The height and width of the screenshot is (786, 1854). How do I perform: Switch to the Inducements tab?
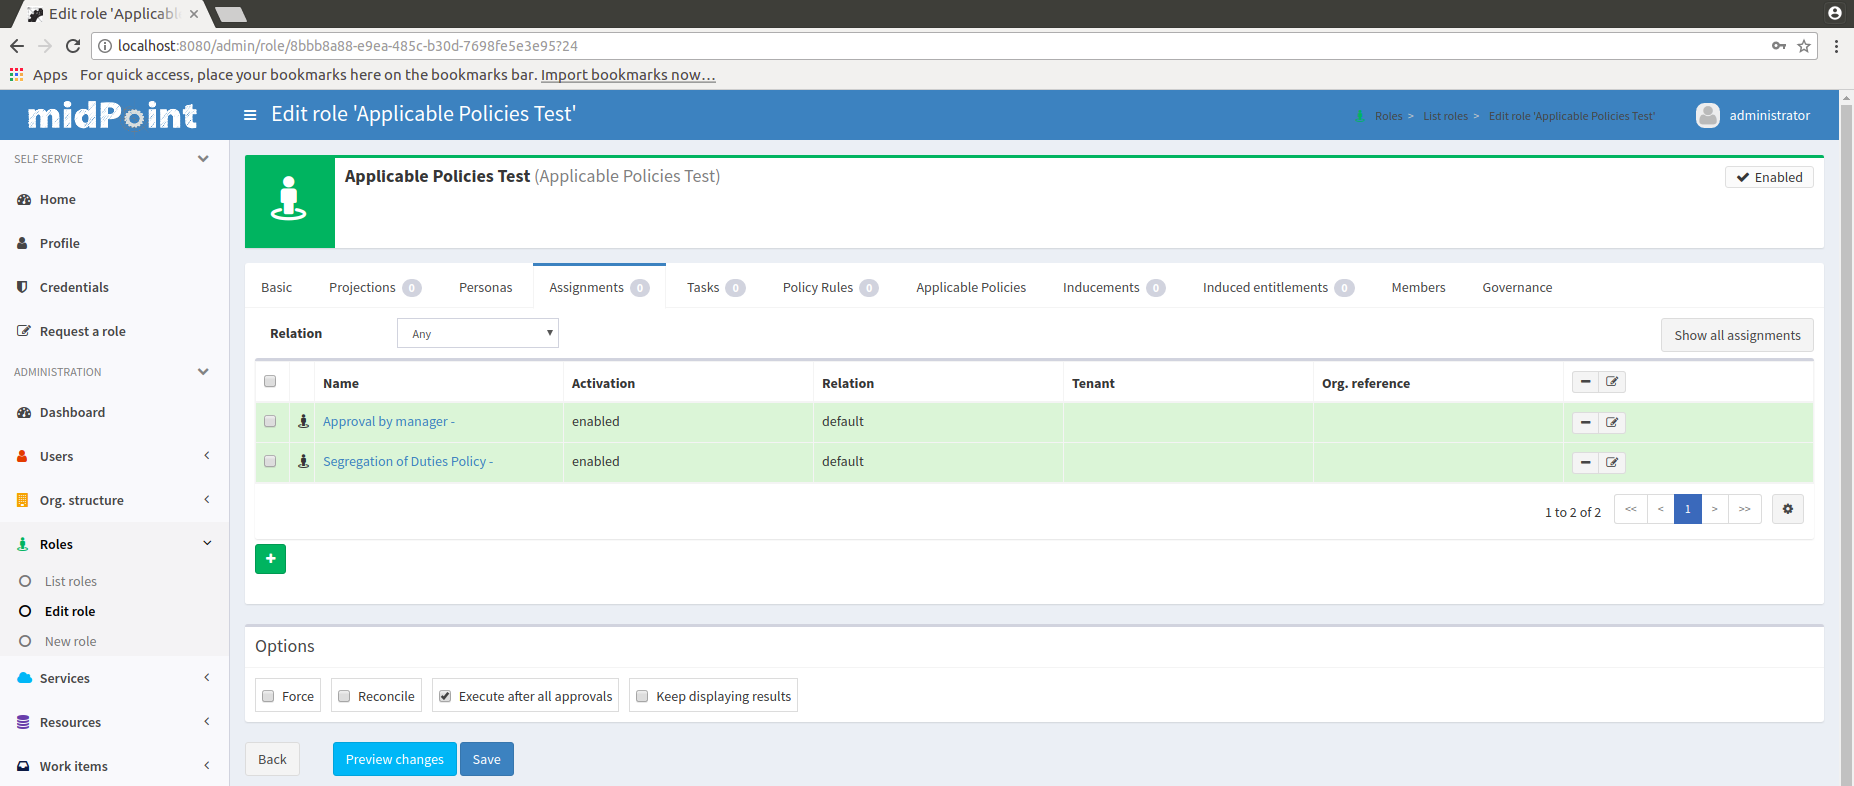1101,288
